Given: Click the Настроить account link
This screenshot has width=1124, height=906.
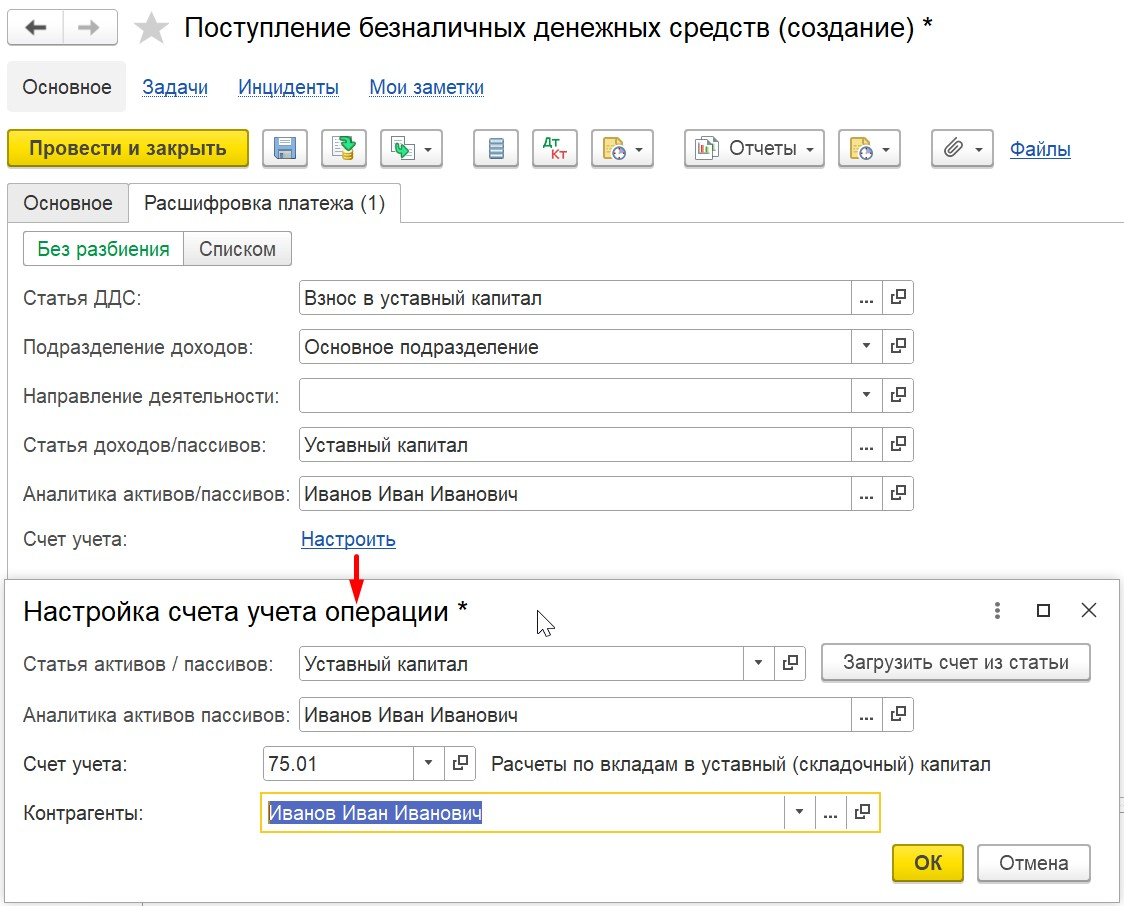Looking at the screenshot, I should (x=348, y=539).
